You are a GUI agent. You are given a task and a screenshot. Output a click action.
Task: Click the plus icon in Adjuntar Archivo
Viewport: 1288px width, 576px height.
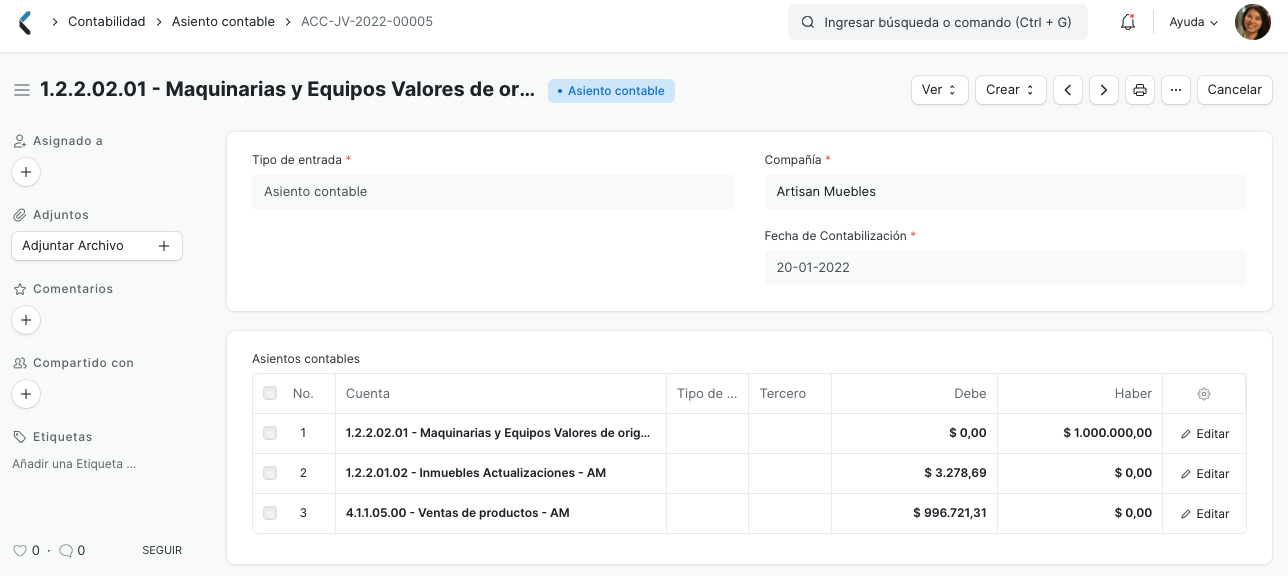pyautogui.click(x=164, y=246)
